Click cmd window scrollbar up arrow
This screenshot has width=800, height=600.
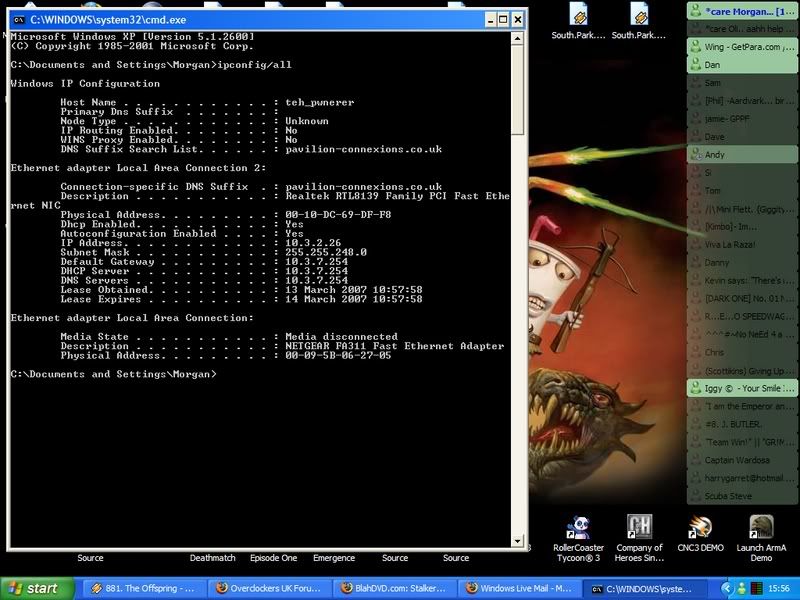(517, 38)
